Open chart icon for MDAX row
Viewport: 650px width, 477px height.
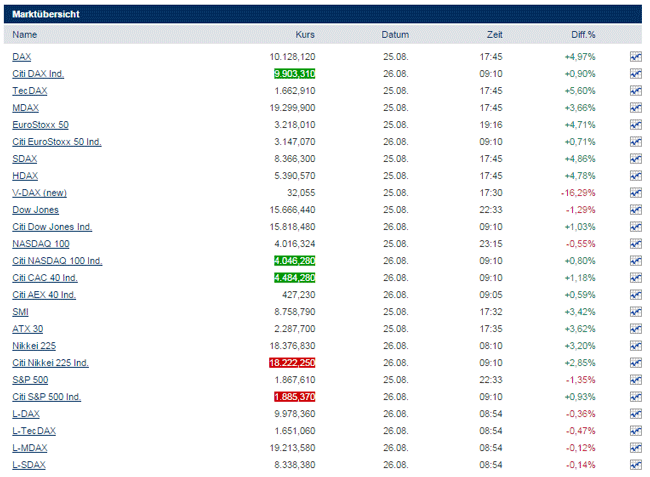click(x=635, y=108)
